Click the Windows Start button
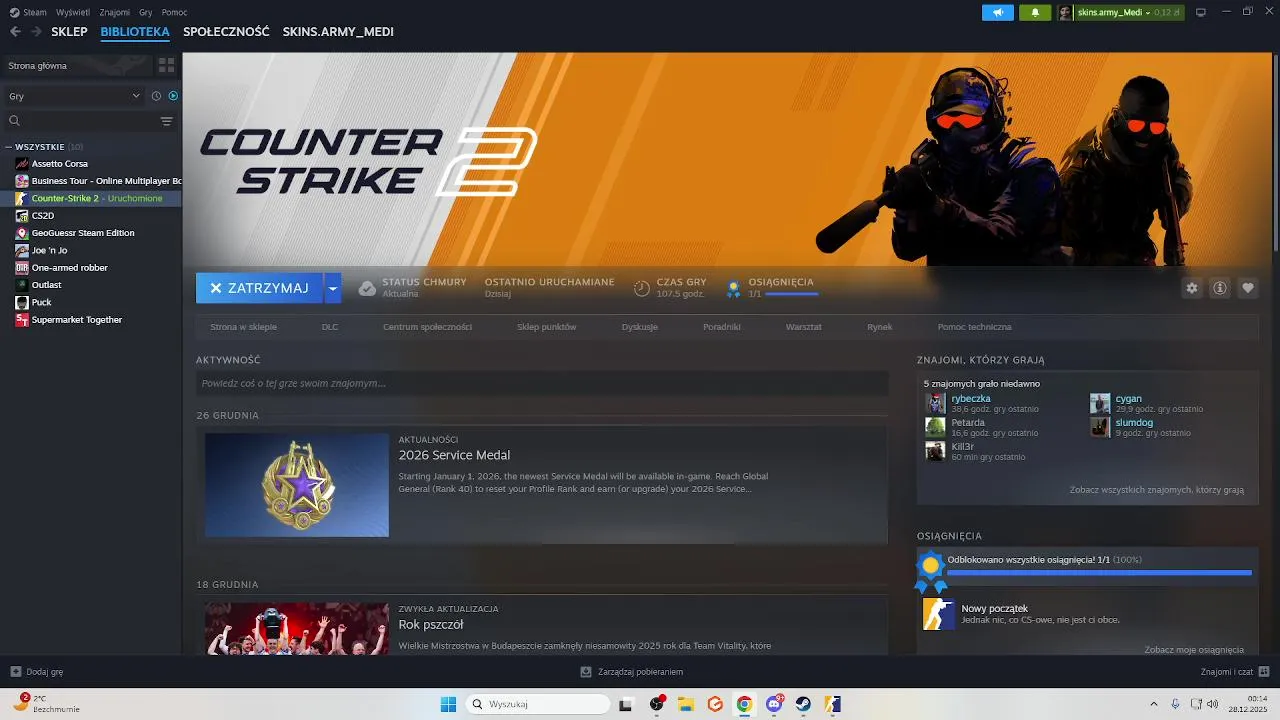The height and width of the screenshot is (720, 1280). tap(448, 704)
